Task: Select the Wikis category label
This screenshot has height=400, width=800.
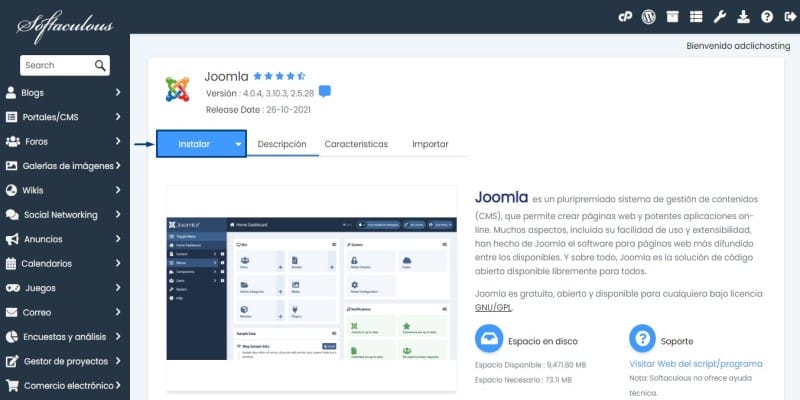Action: coord(33,190)
